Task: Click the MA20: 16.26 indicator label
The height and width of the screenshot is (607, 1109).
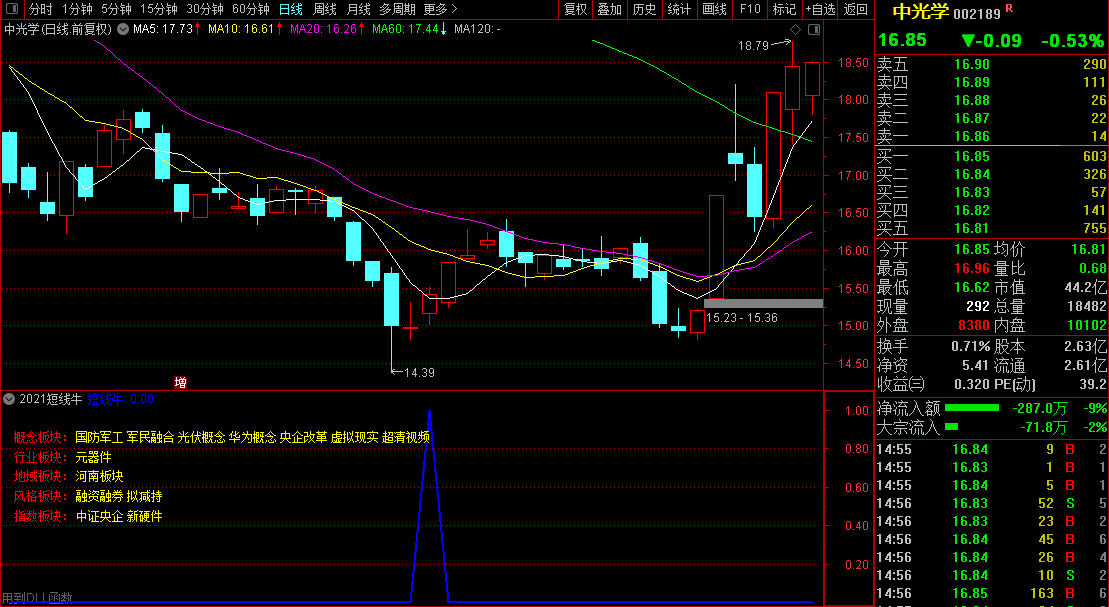Action: click(323, 29)
